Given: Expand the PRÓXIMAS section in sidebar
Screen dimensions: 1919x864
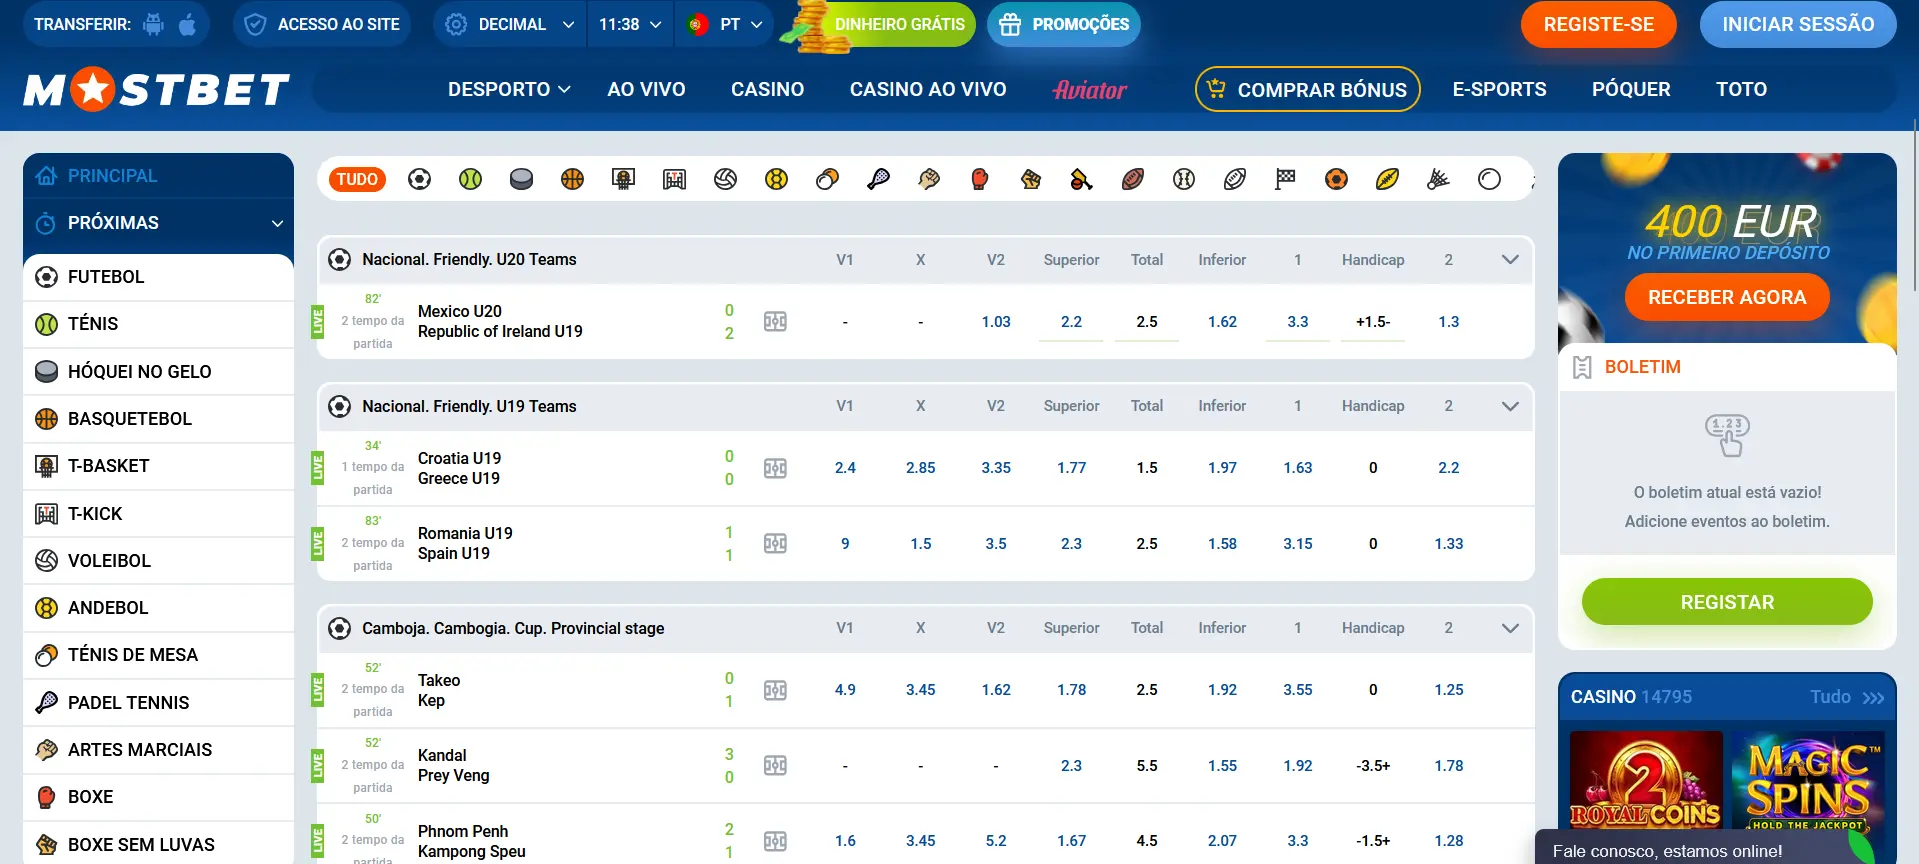Looking at the screenshot, I should 159,223.
